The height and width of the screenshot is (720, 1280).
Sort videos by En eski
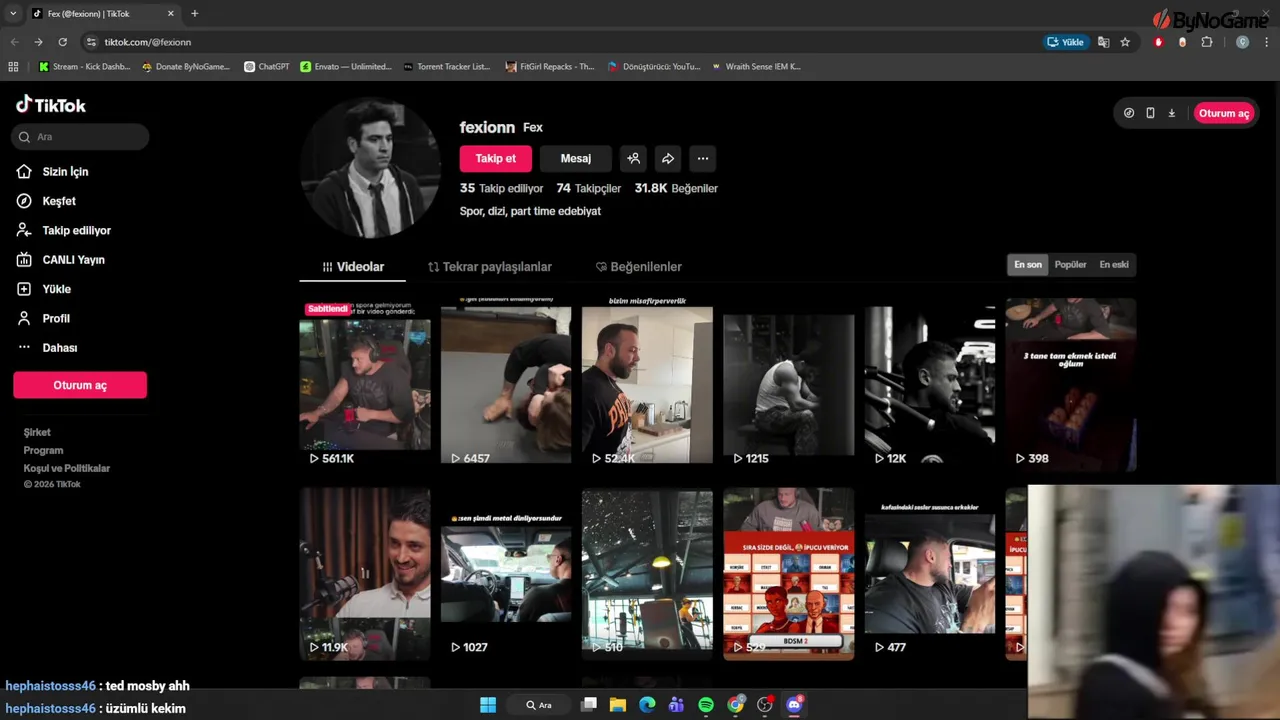pos(1114,265)
